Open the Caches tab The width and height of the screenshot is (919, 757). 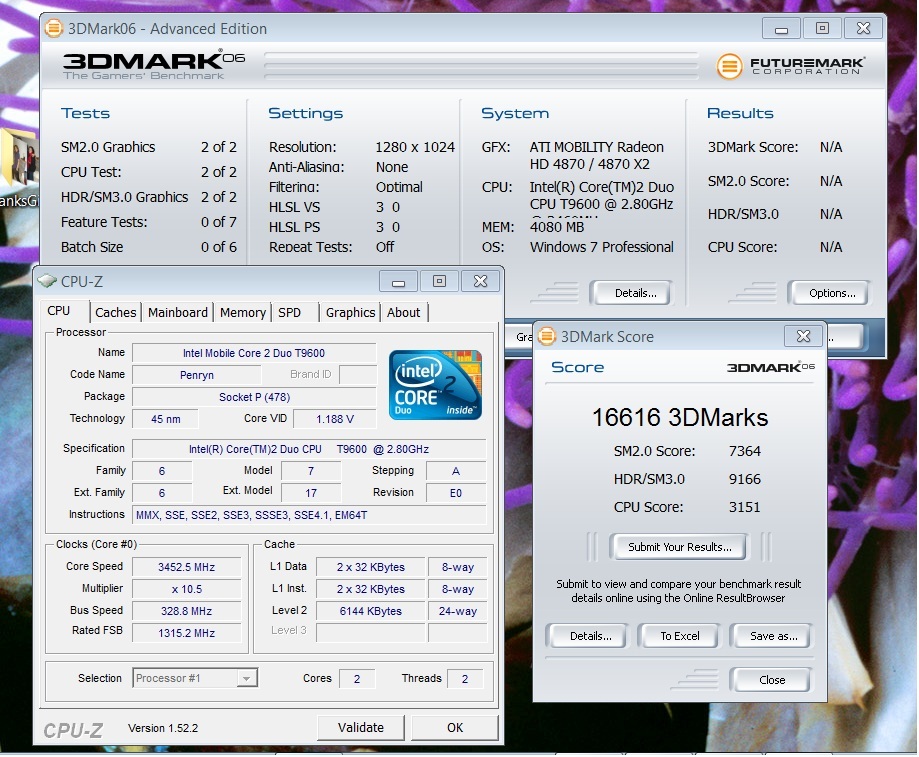pyautogui.click(x=115, y=313)
